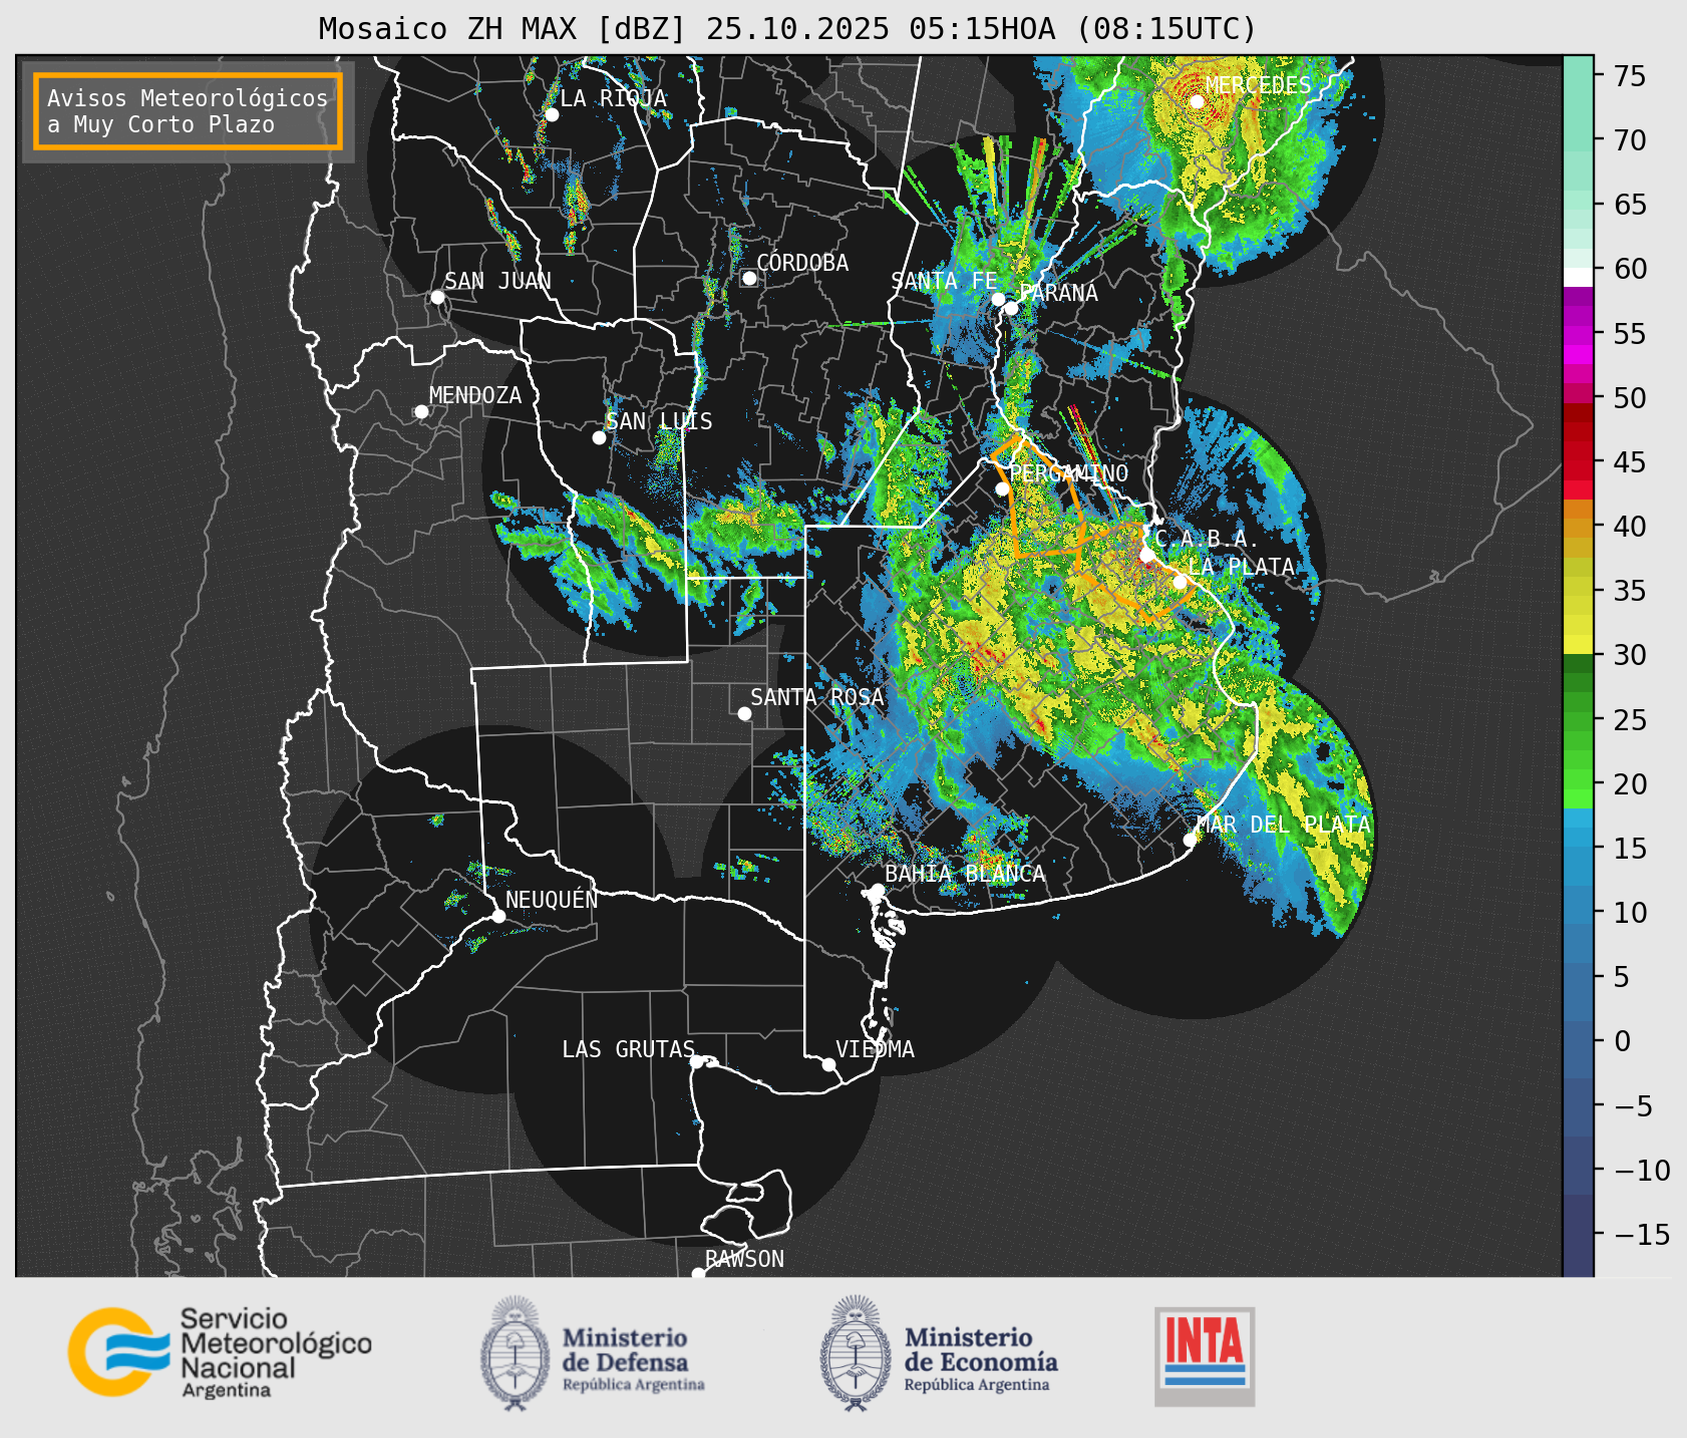The height and width of the screenshot is (1438, 1687).
Task: Click the 15 tick label on the color scale
Action: (1629, 848)
